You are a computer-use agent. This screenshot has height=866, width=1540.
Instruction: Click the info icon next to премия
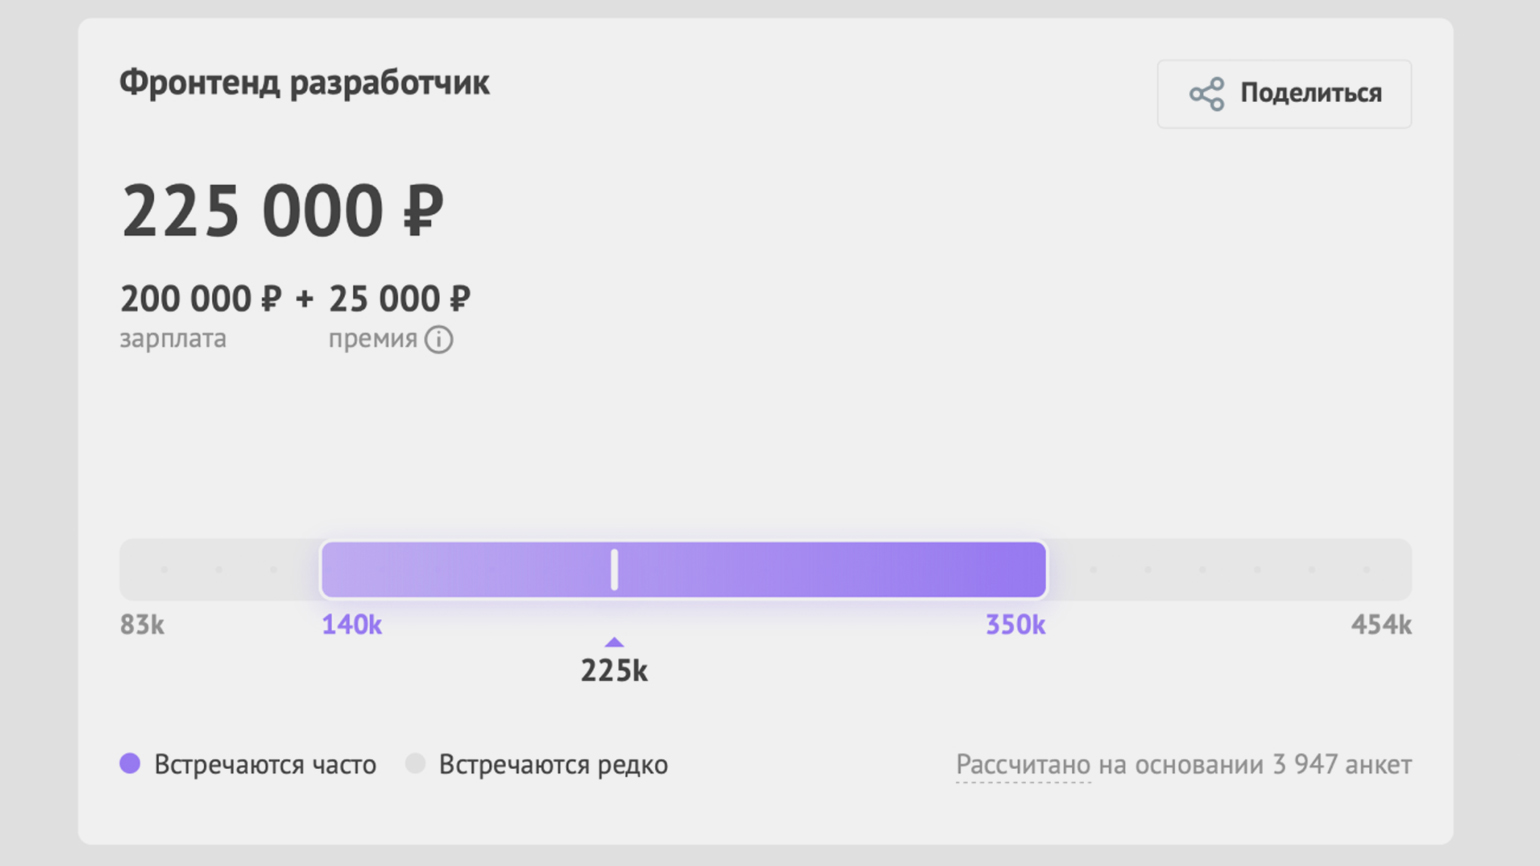439,340
